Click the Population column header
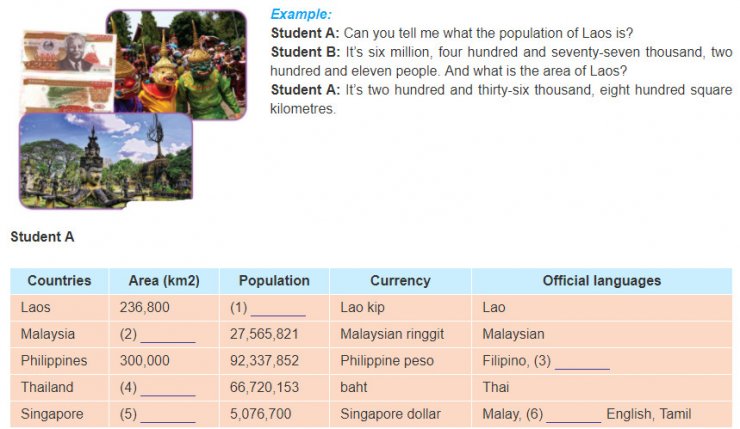This screenshot has width=740, height=429. 274,281
